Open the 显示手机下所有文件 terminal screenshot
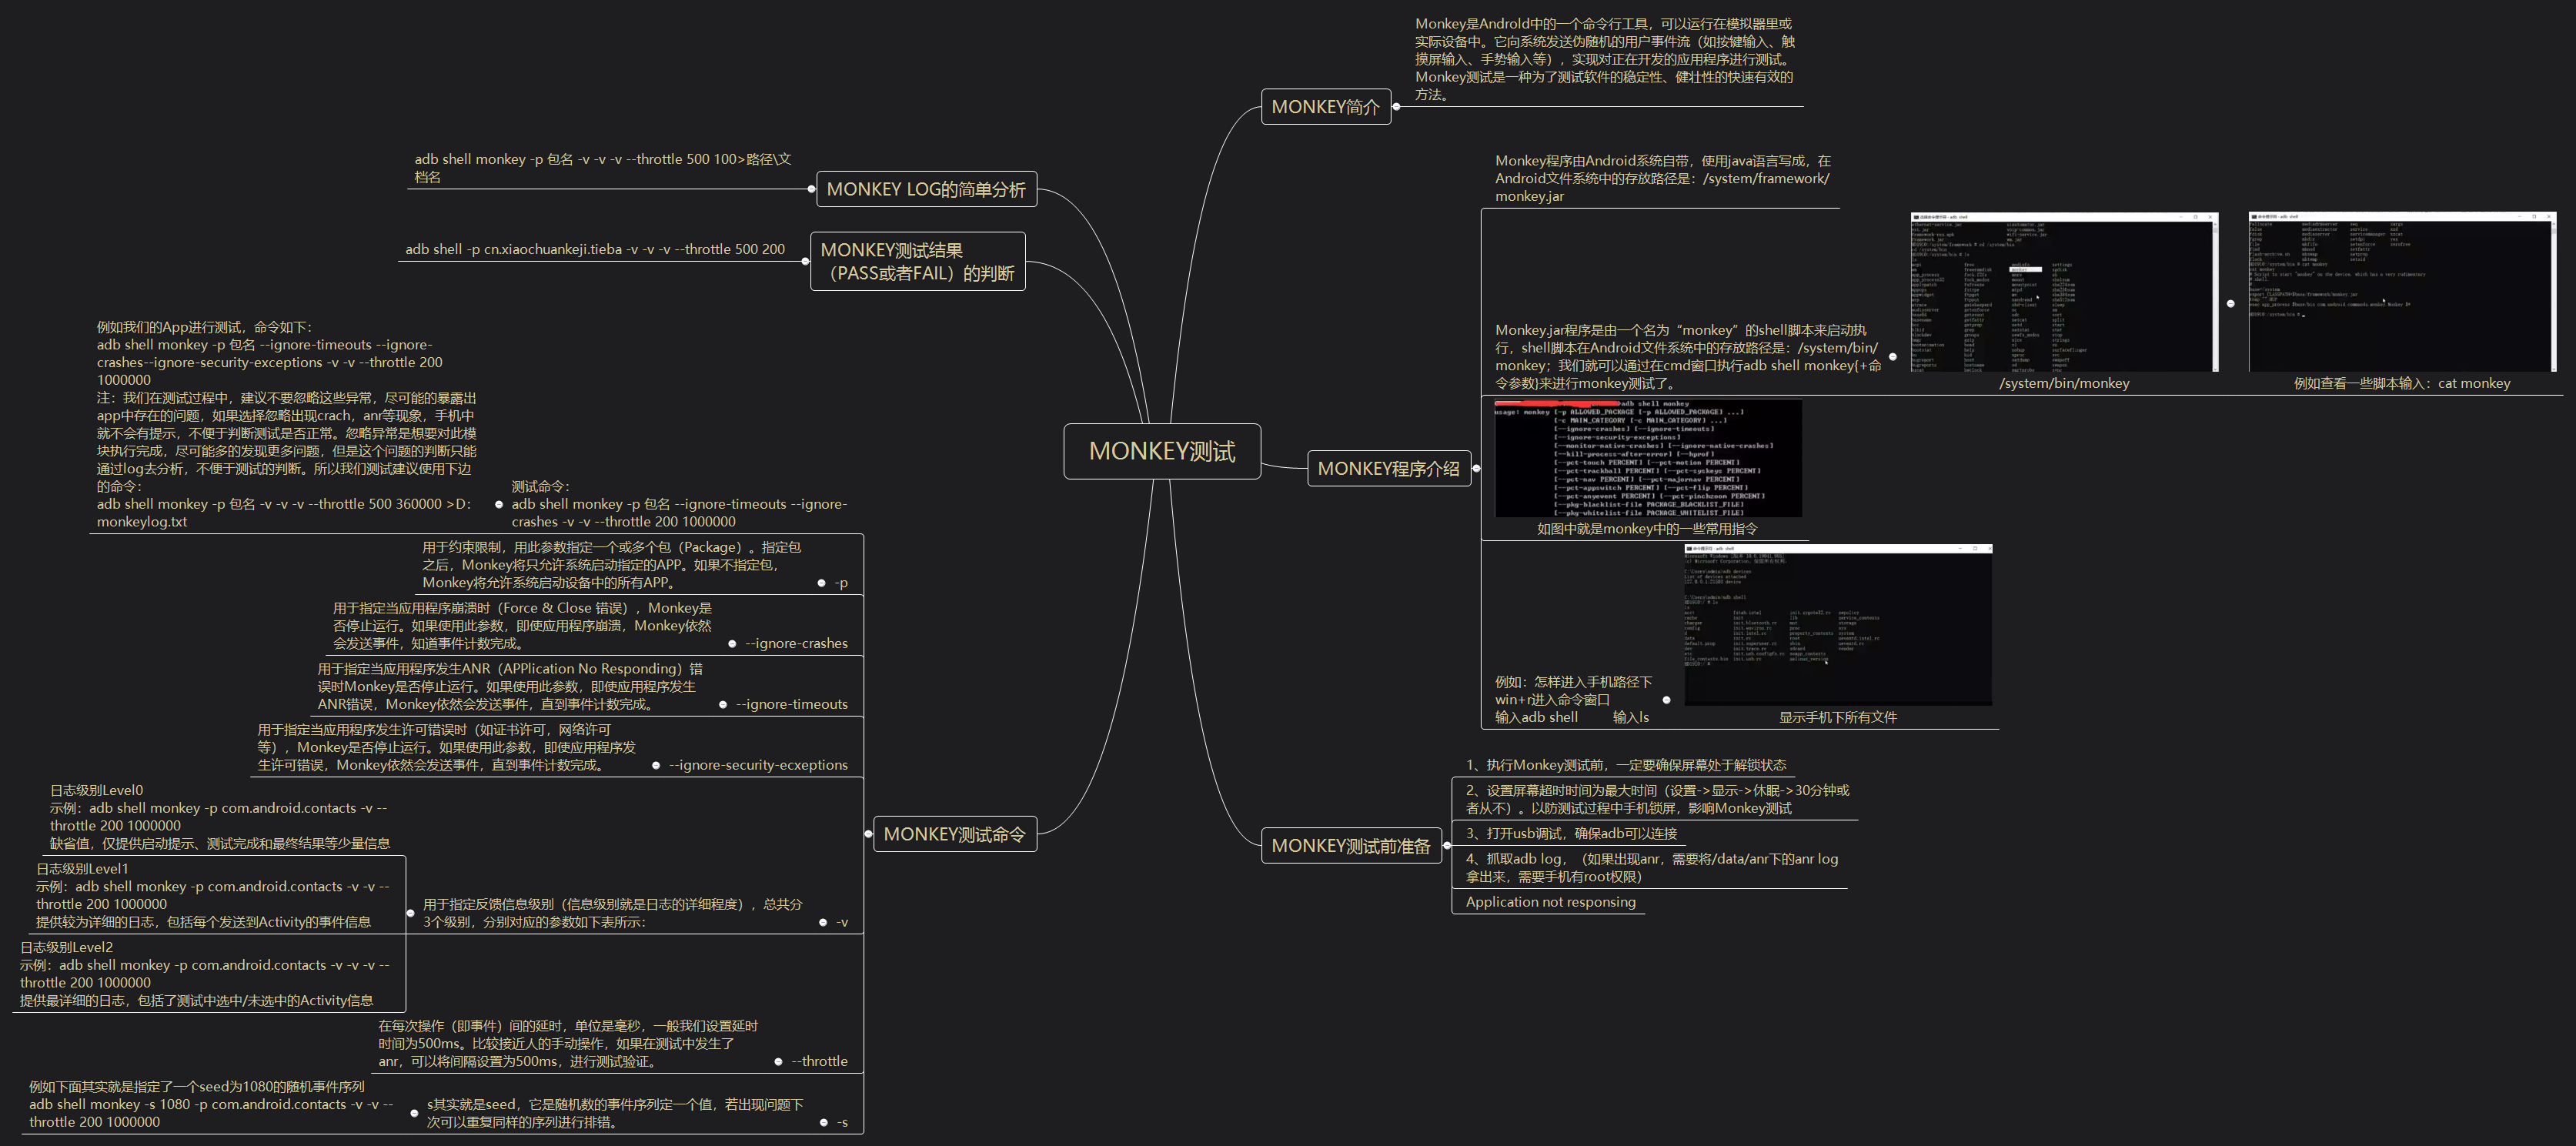This screenshot has height=1146, width=2576. click(x=1837, y=625)
